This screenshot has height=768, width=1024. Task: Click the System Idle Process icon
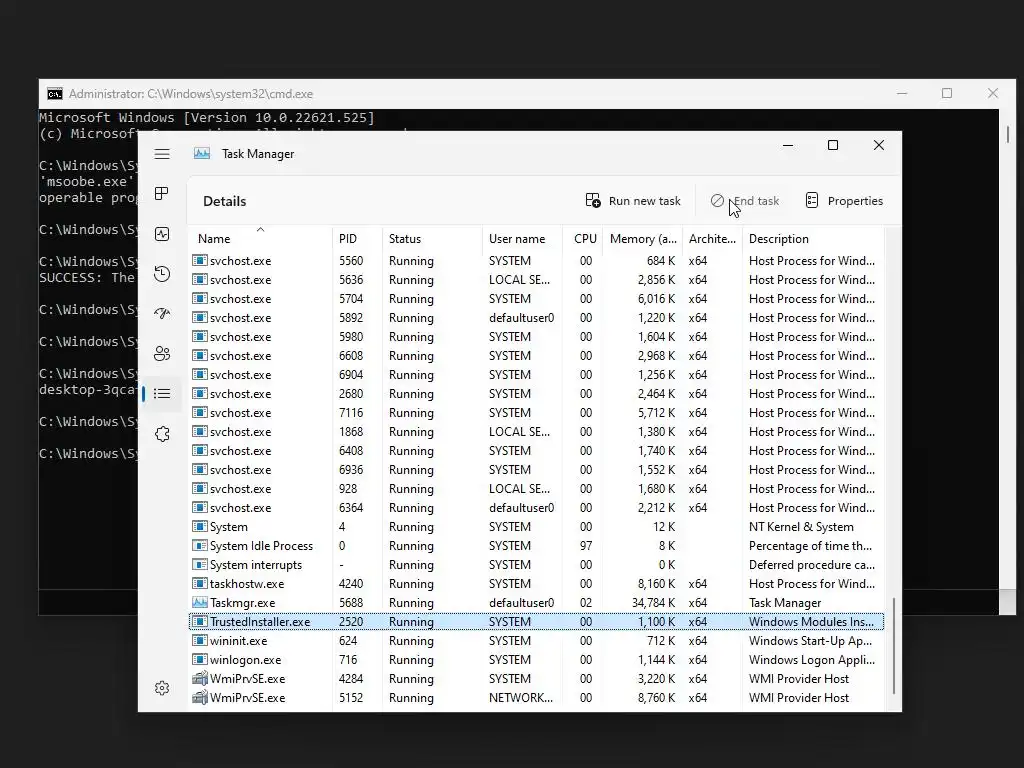pos(200,546)
